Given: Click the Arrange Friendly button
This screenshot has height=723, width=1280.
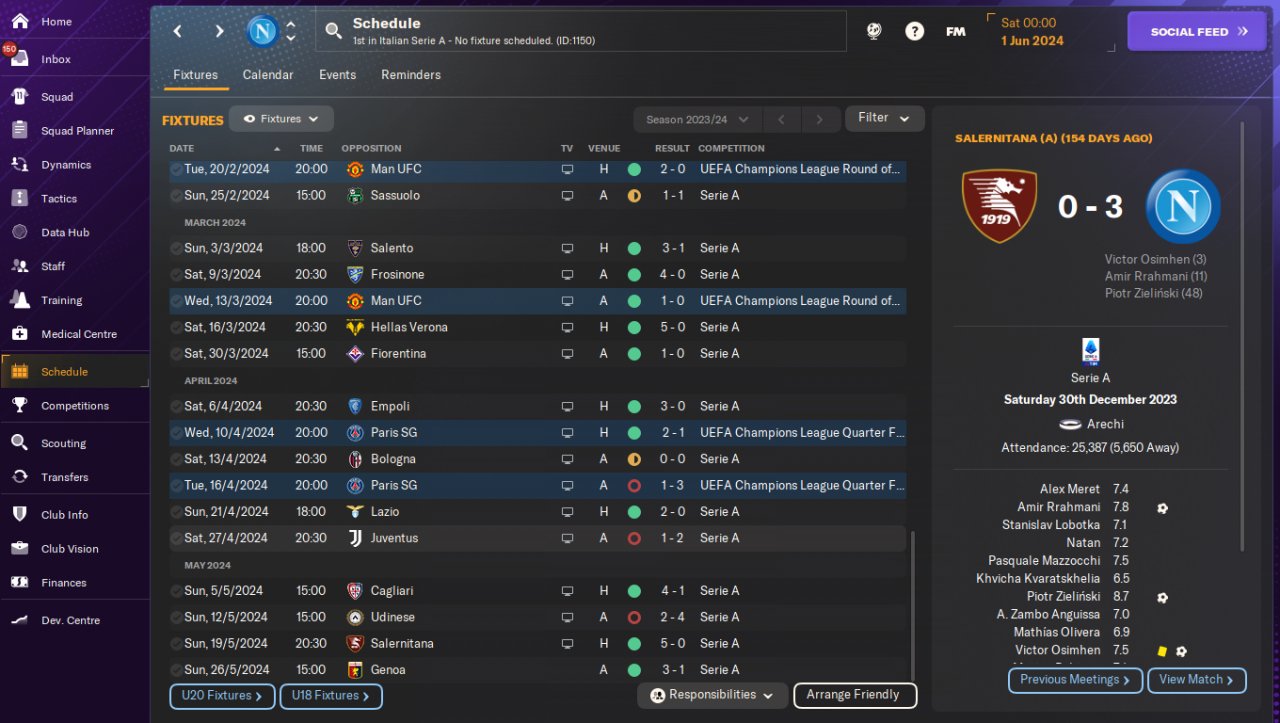Looking at the screenshot, I should pos(854,695).
